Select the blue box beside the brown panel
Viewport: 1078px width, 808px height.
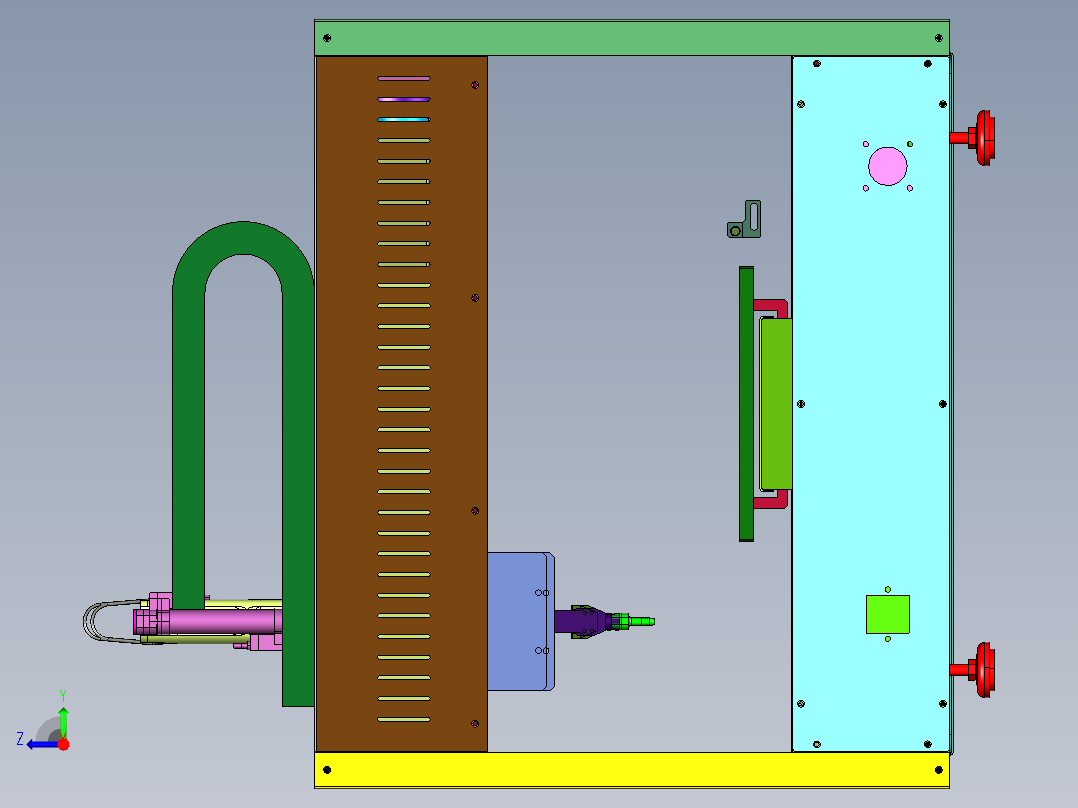pyautogui.click(x=520, y=621)
